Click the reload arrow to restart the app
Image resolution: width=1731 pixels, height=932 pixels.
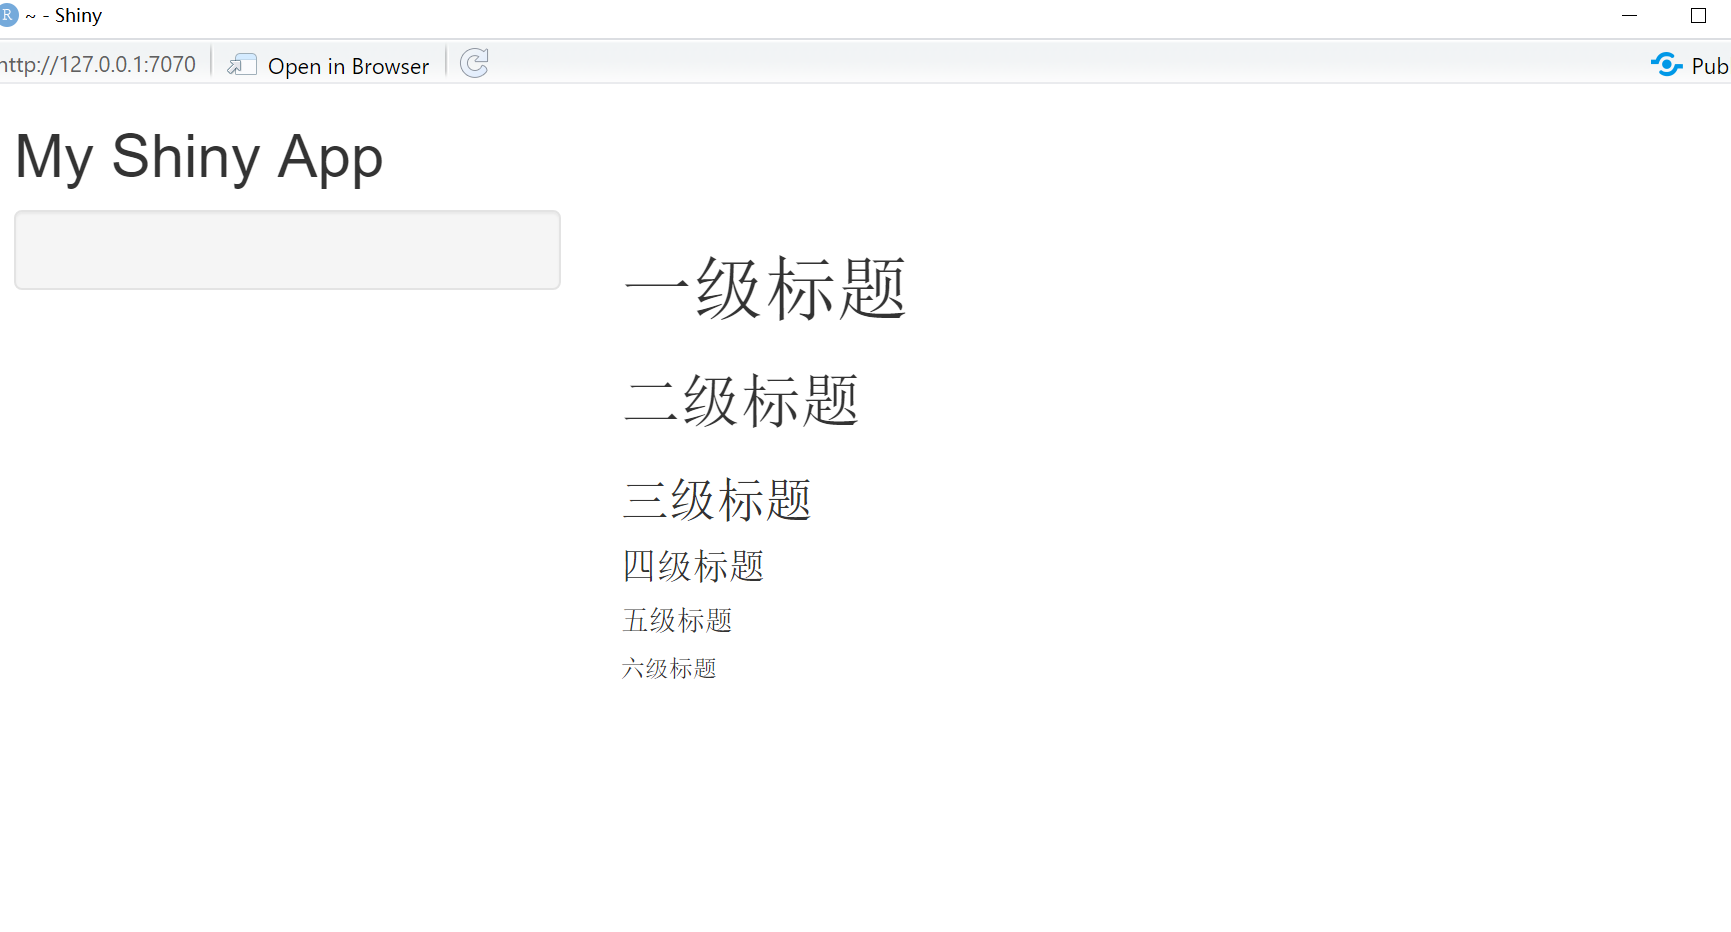pos(473,63)
